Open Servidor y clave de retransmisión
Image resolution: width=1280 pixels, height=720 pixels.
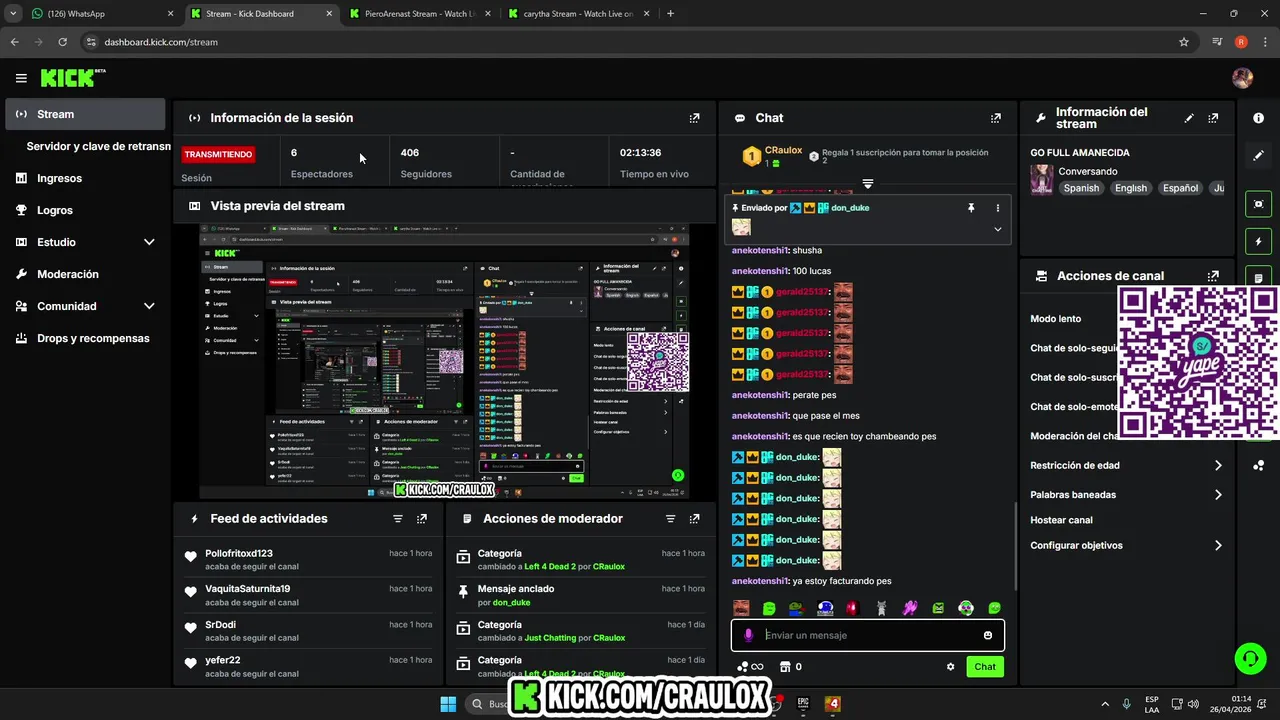[x=98, y=146]
